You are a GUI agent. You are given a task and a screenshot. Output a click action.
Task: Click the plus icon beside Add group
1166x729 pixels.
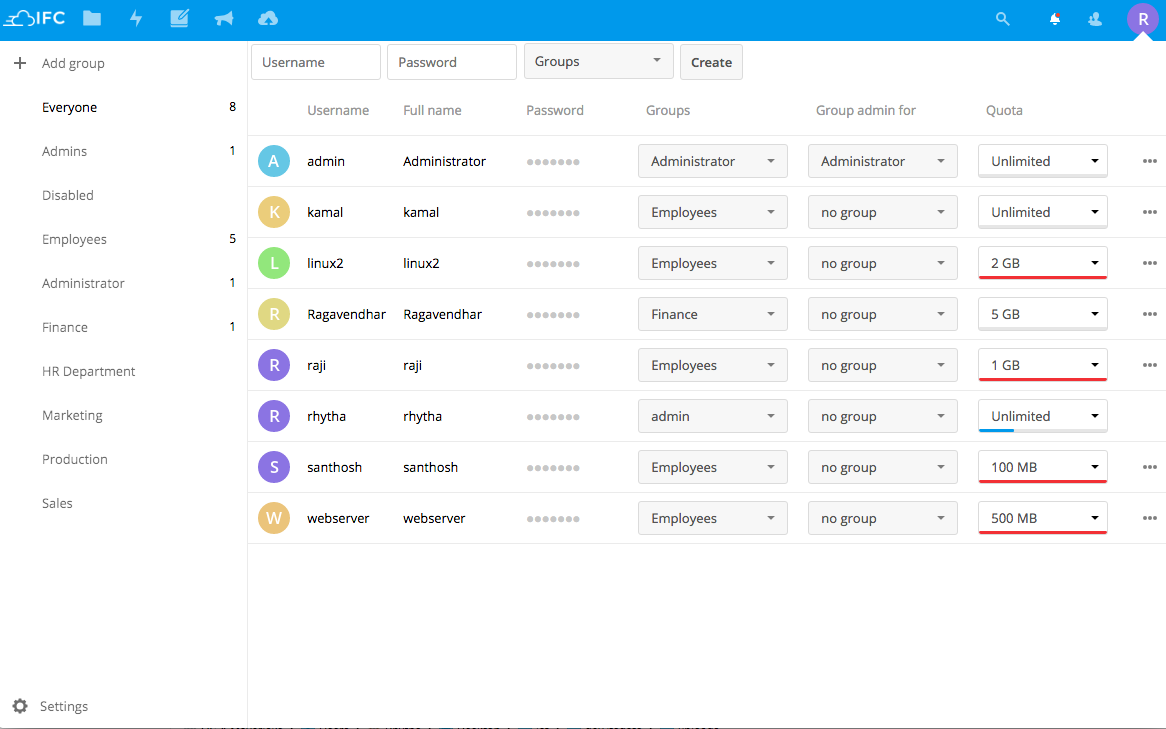tap(20, 63)
